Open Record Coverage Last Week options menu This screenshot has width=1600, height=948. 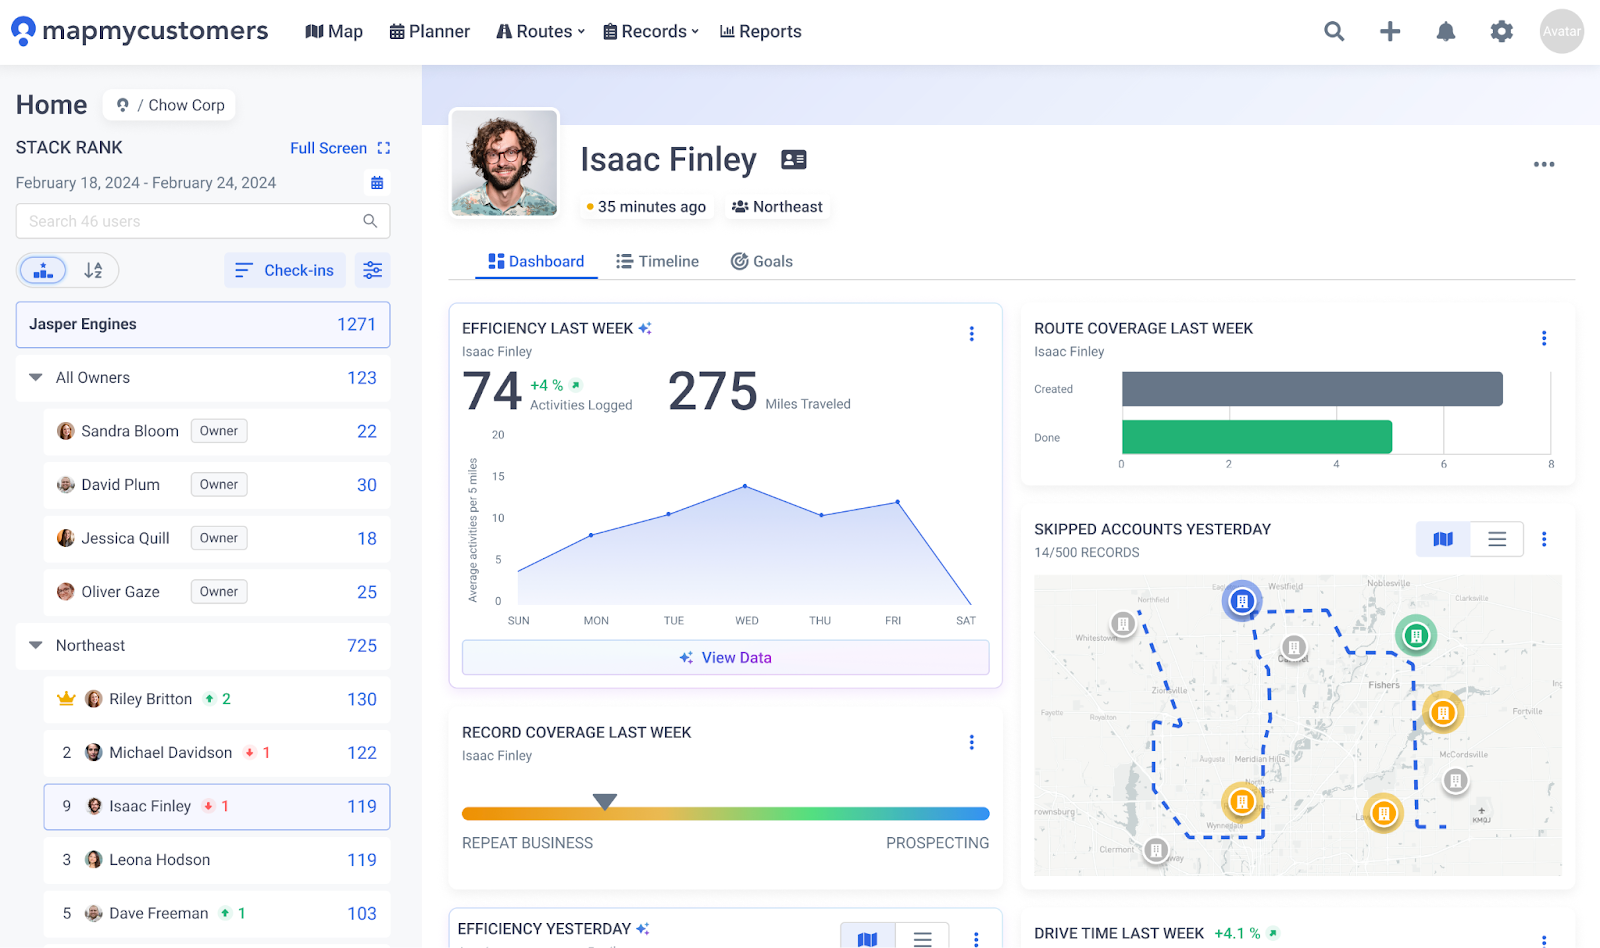pos(971,742)
